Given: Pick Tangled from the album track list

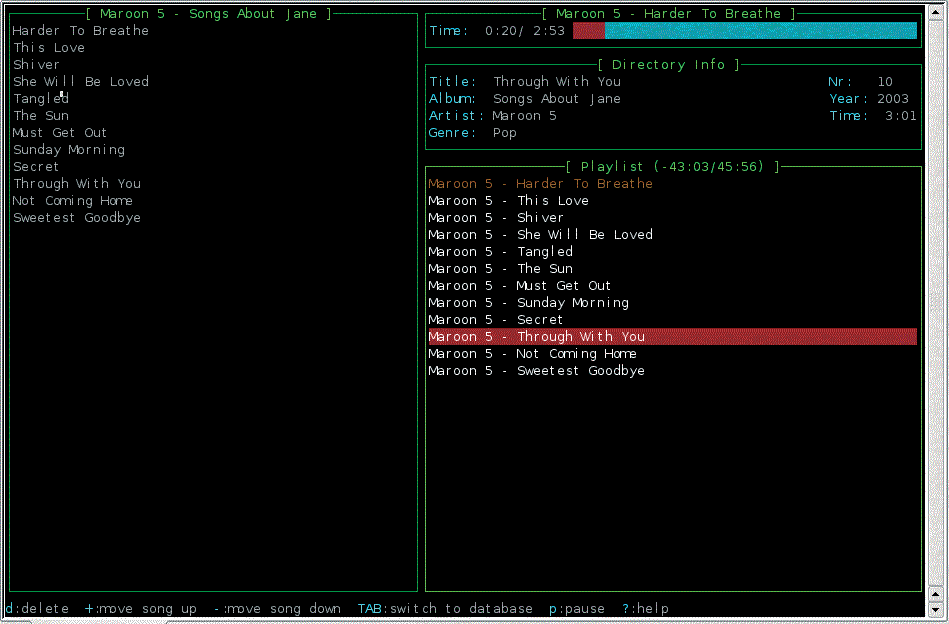Looking at the screenshot, I should (41, 99).
